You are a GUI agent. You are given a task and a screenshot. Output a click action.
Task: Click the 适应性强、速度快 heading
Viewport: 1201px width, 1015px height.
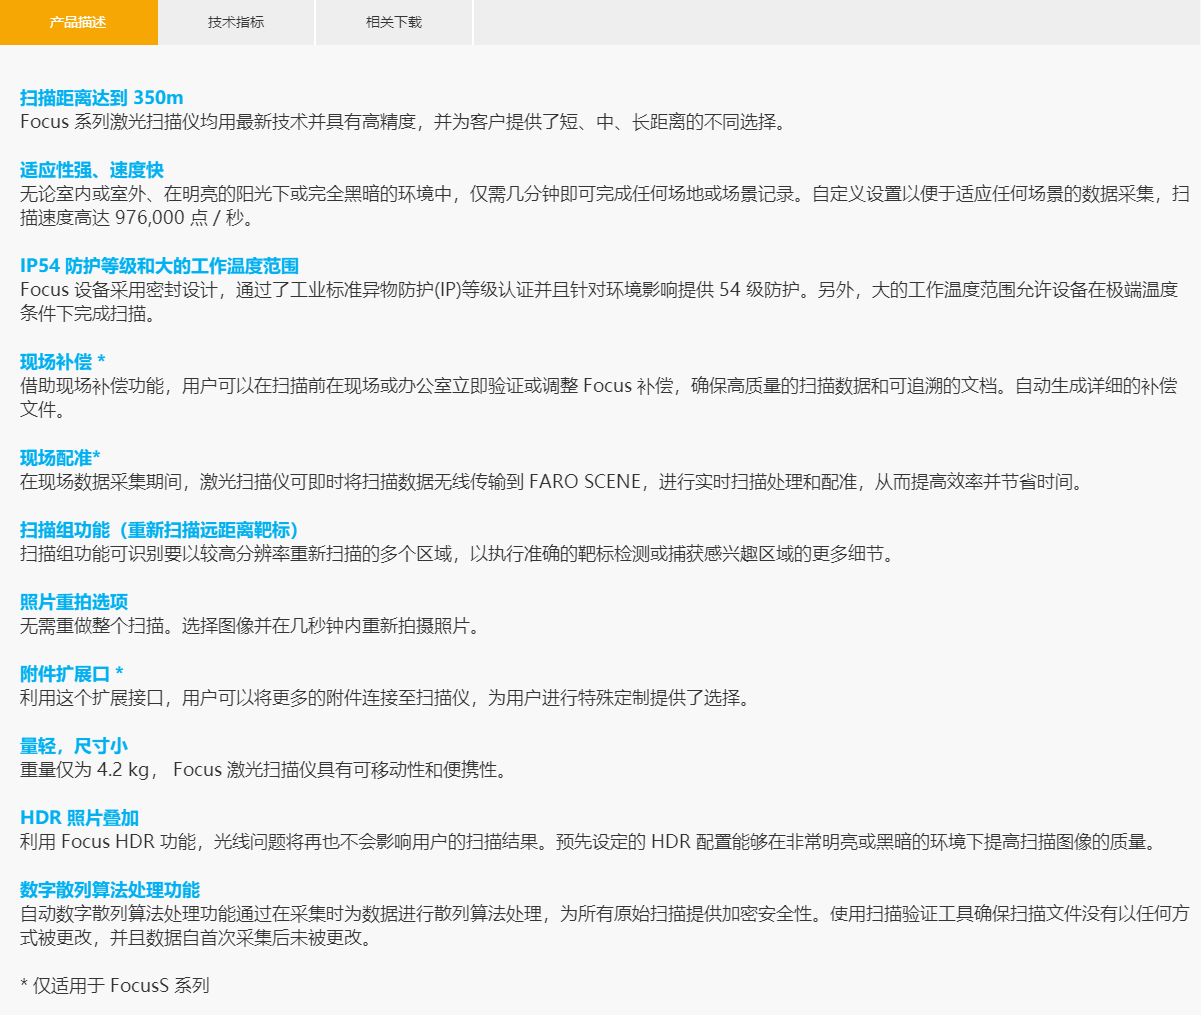tap(92, 170)
